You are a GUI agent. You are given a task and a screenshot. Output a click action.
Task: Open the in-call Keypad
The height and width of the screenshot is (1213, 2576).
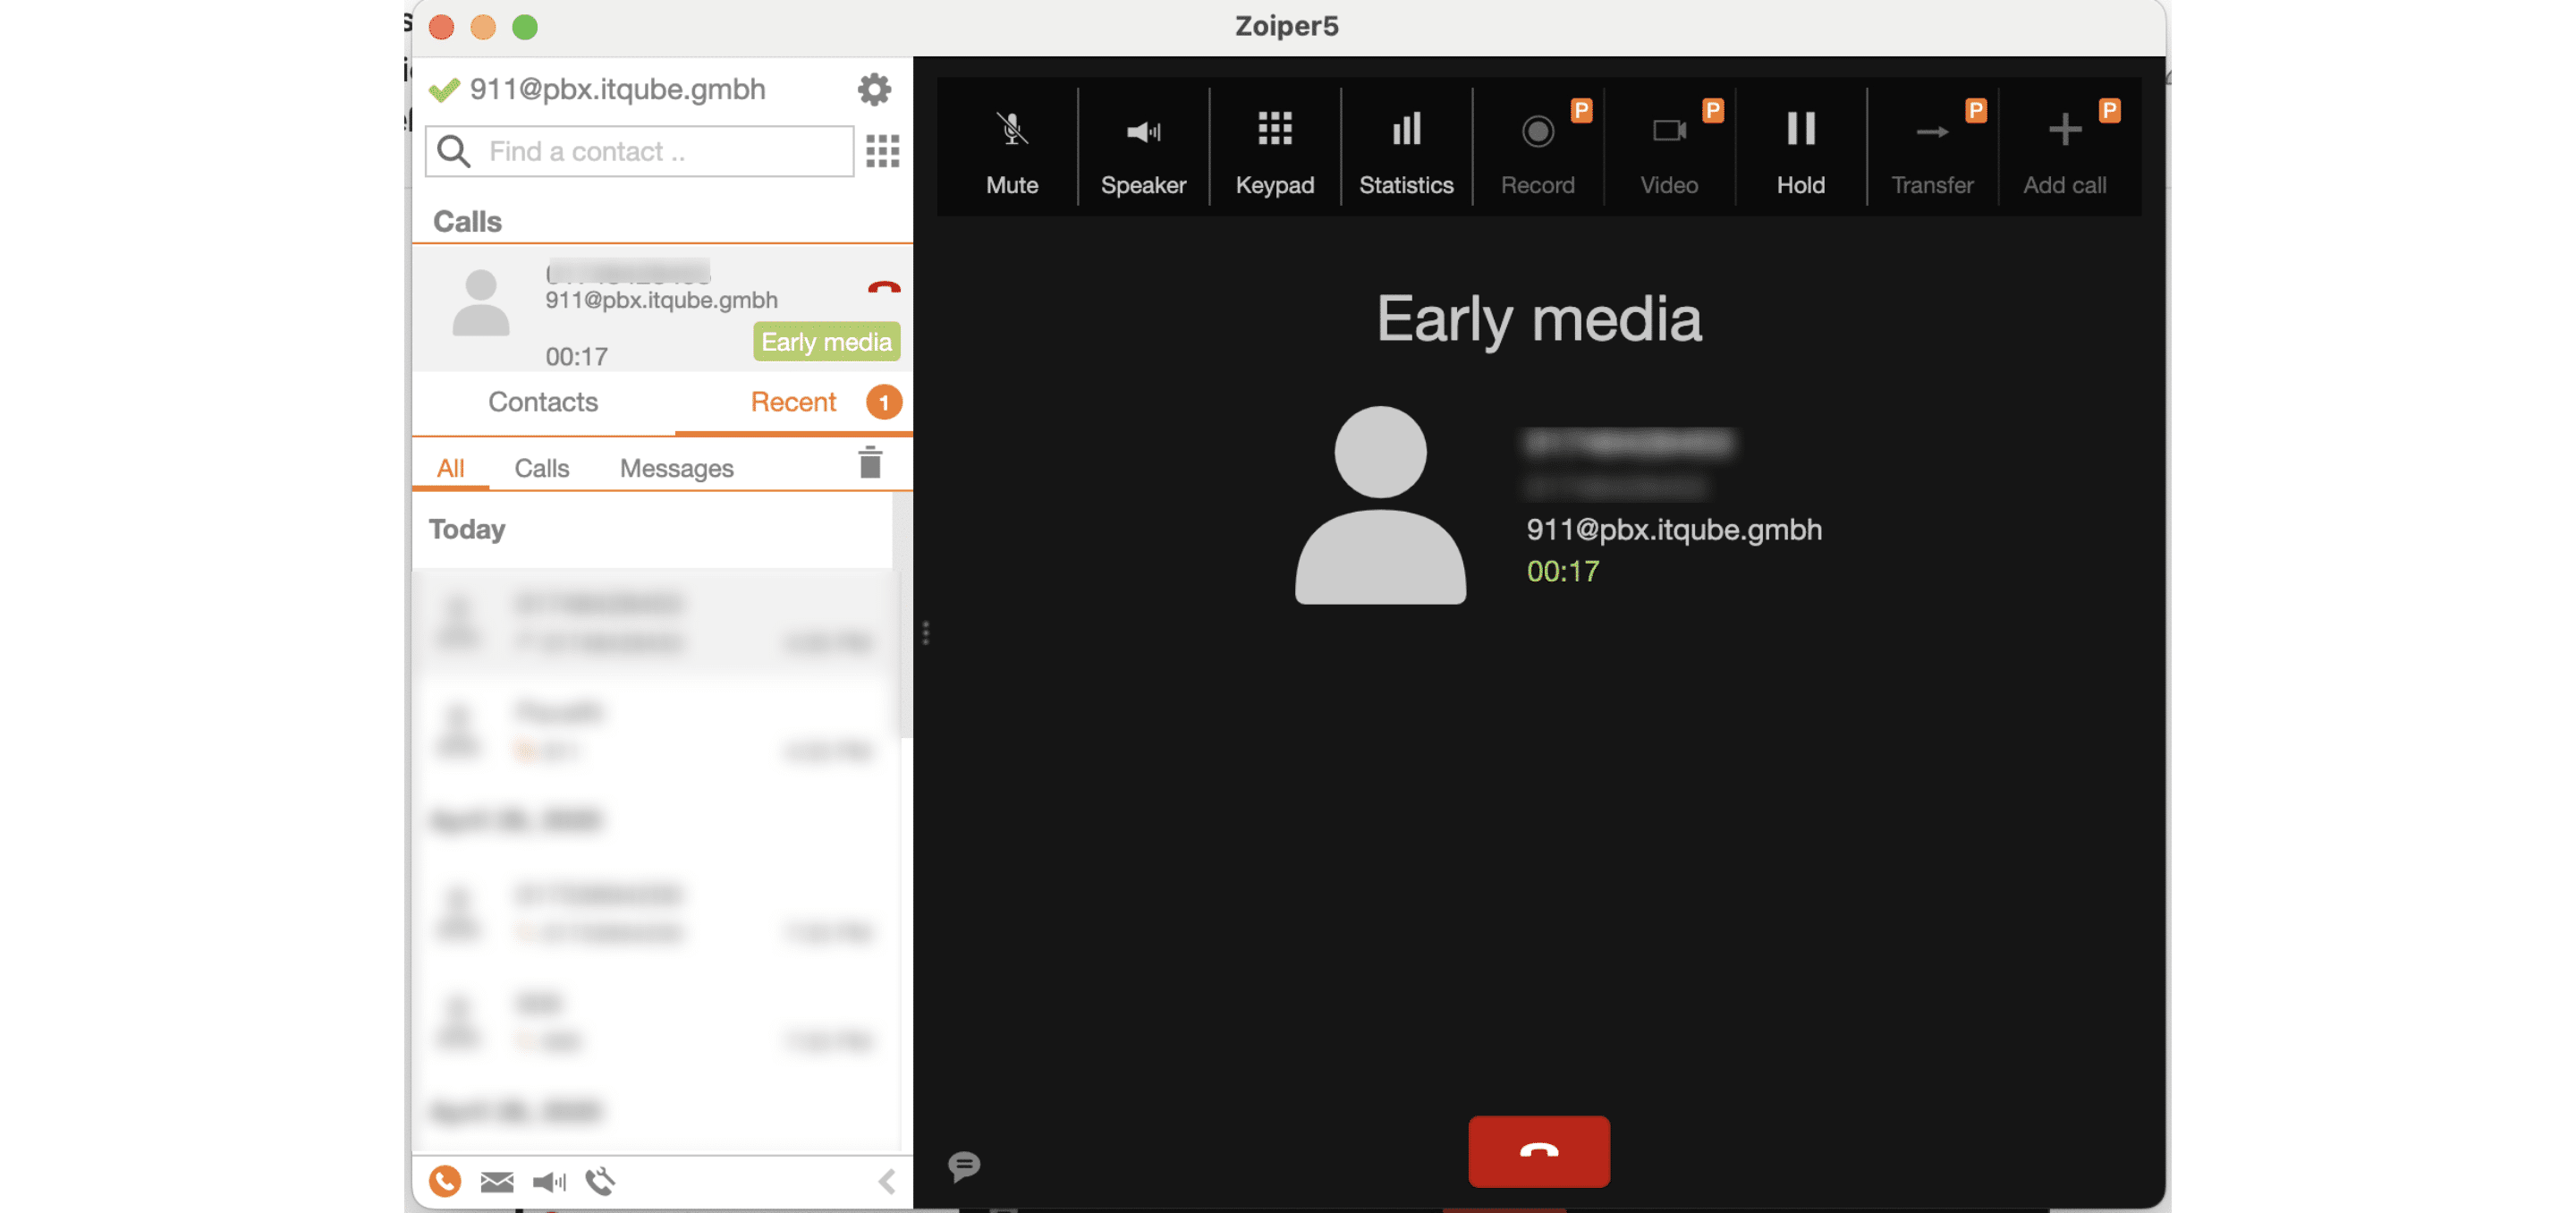click(x=1274, y=149)
